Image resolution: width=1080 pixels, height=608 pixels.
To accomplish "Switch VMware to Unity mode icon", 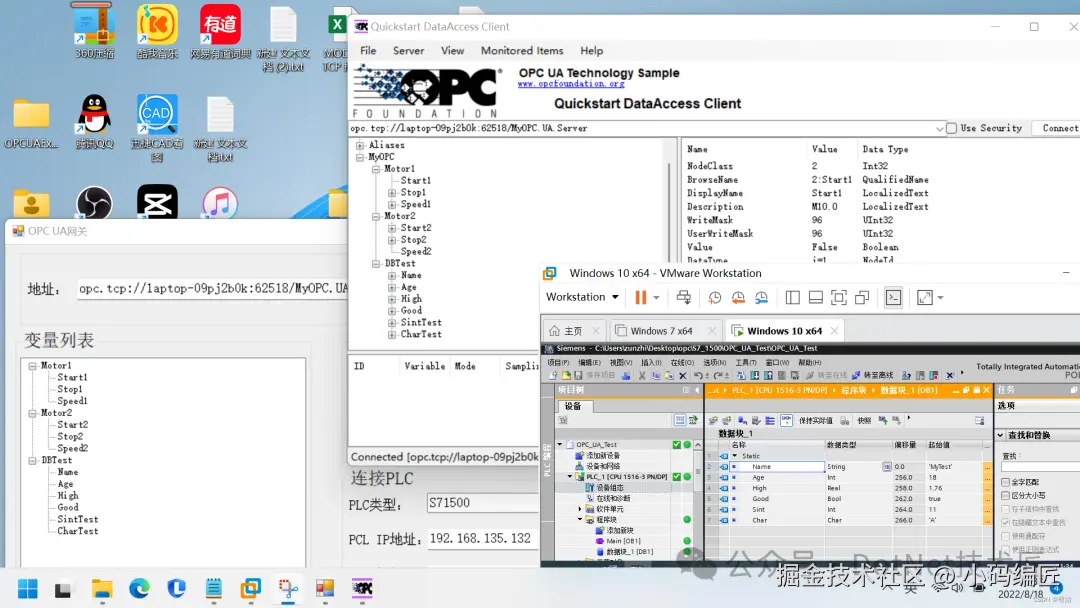I will pos(862,297).
